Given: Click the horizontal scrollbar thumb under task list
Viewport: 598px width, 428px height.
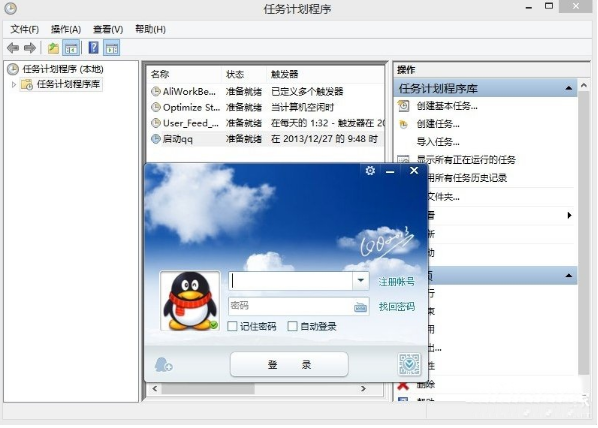Looking at the screenshot, I should point(208,389).
